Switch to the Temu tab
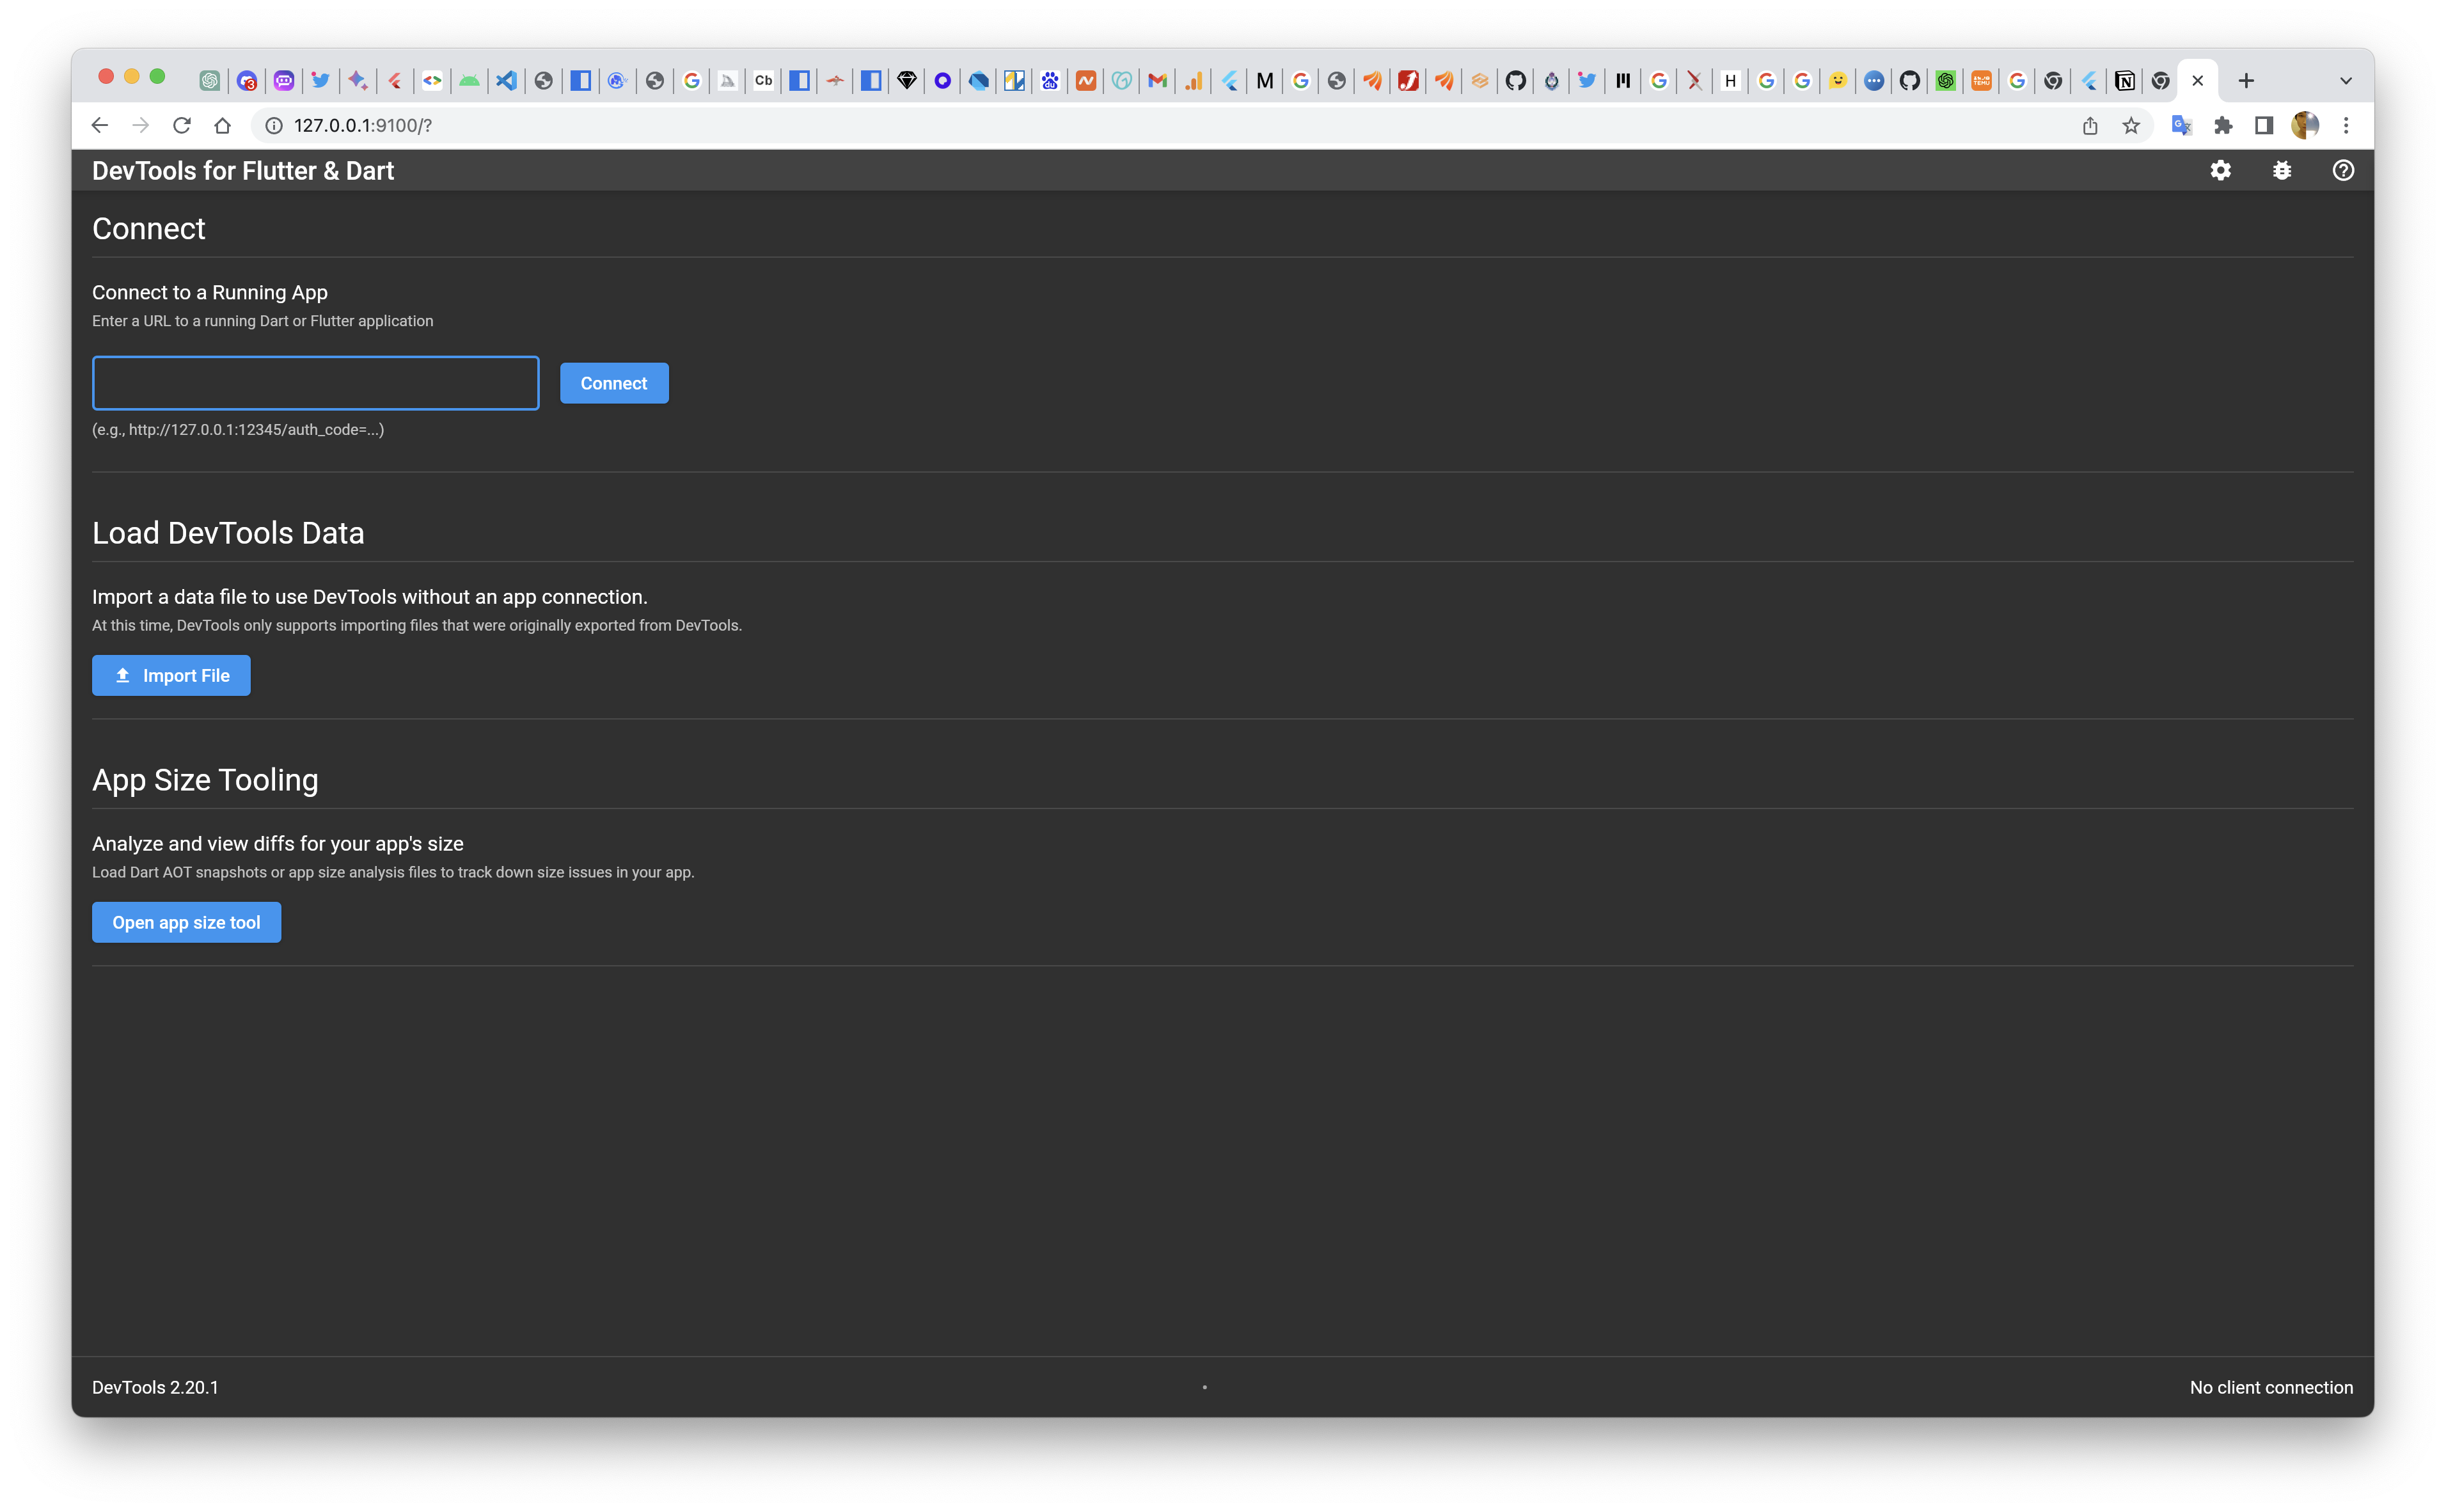This screenshot has height=1512, width=2446. click(x=1981, y=81)
